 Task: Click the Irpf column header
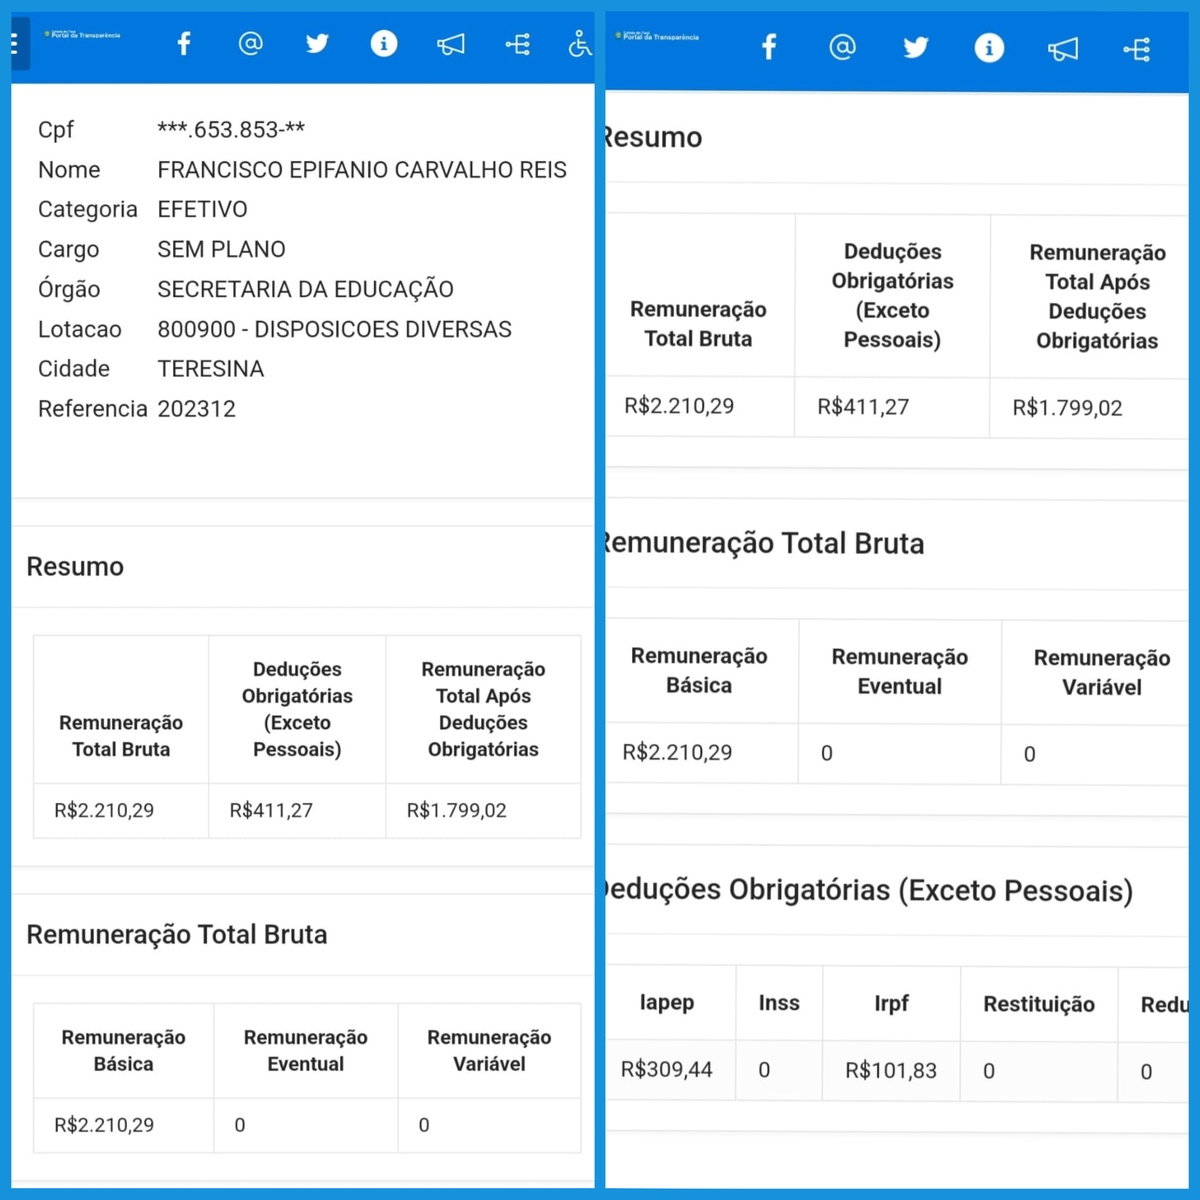[x=891, y=1004]
